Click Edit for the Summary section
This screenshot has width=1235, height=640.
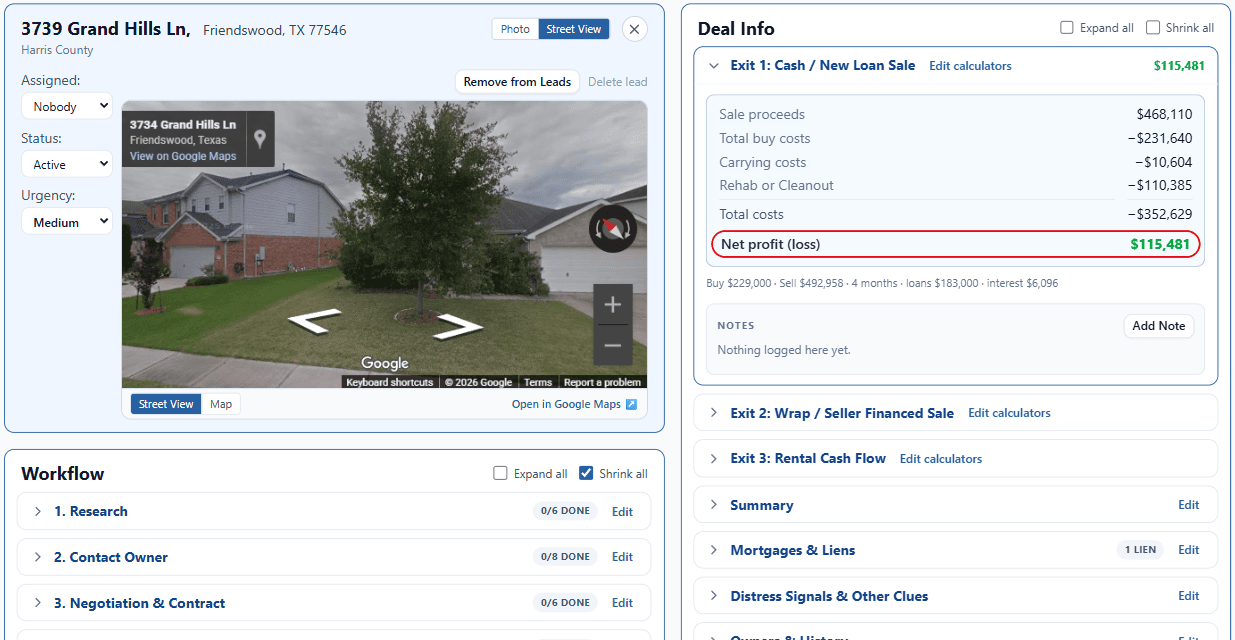coord(1188,505)
